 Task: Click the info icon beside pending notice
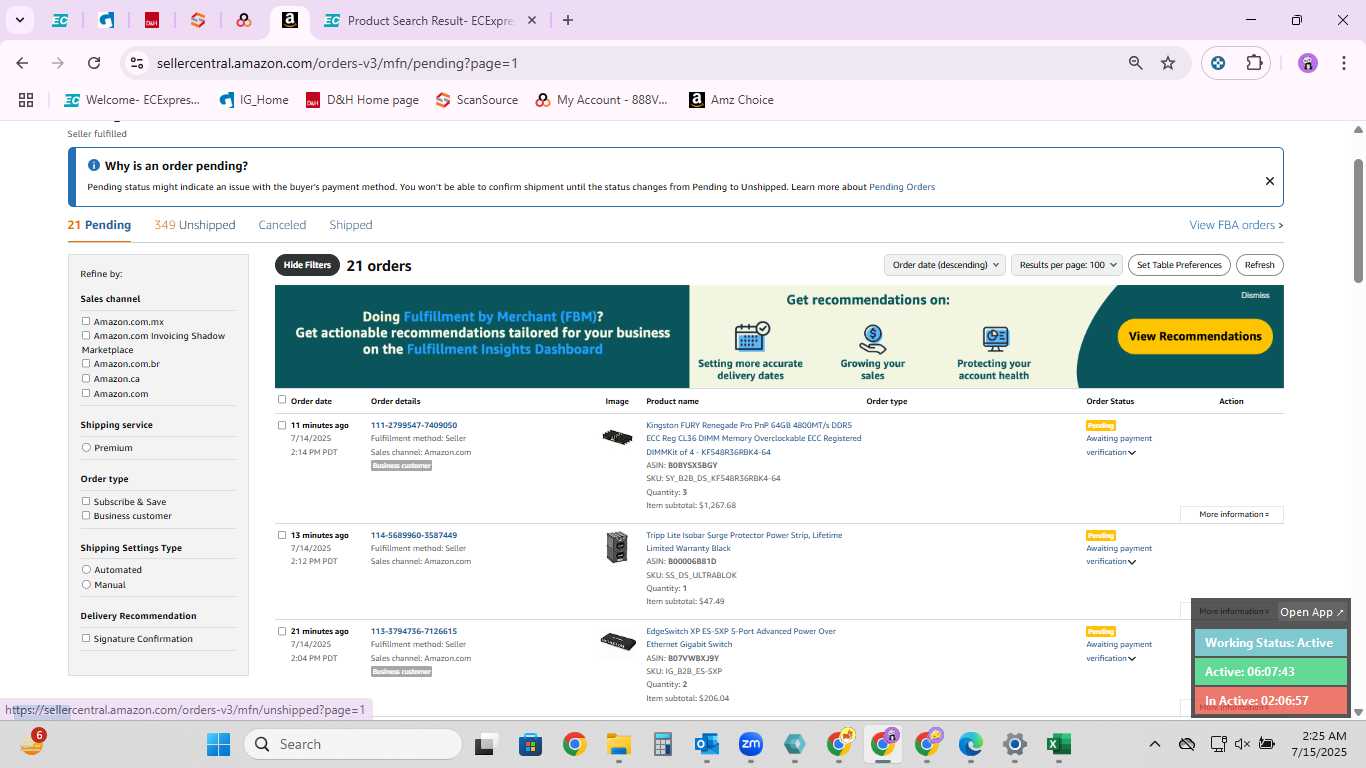tap(94, 166)
